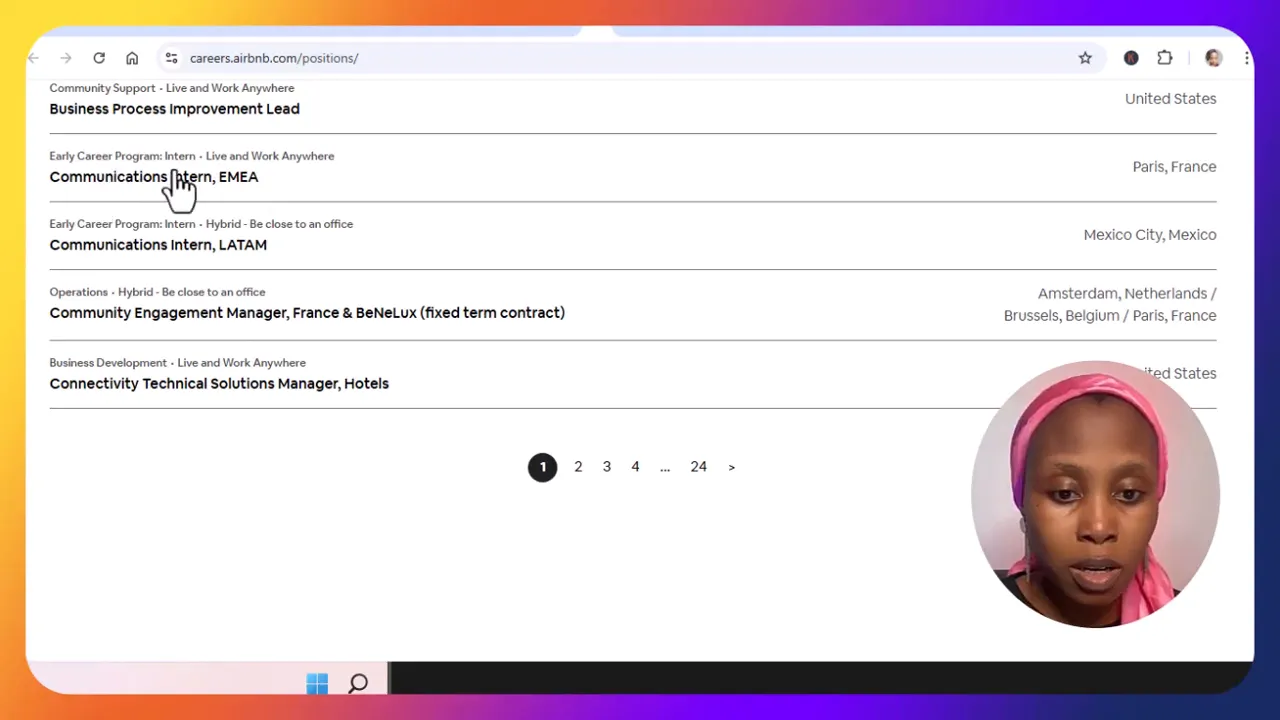Go to page 4 of positions
1280x720 pixels.
(x=635, y=467)
